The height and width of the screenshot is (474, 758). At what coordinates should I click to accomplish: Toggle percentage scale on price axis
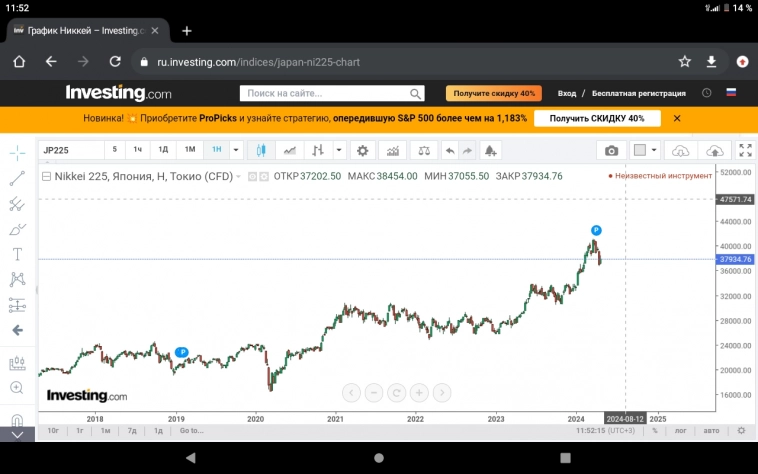(x=655, y=431)
